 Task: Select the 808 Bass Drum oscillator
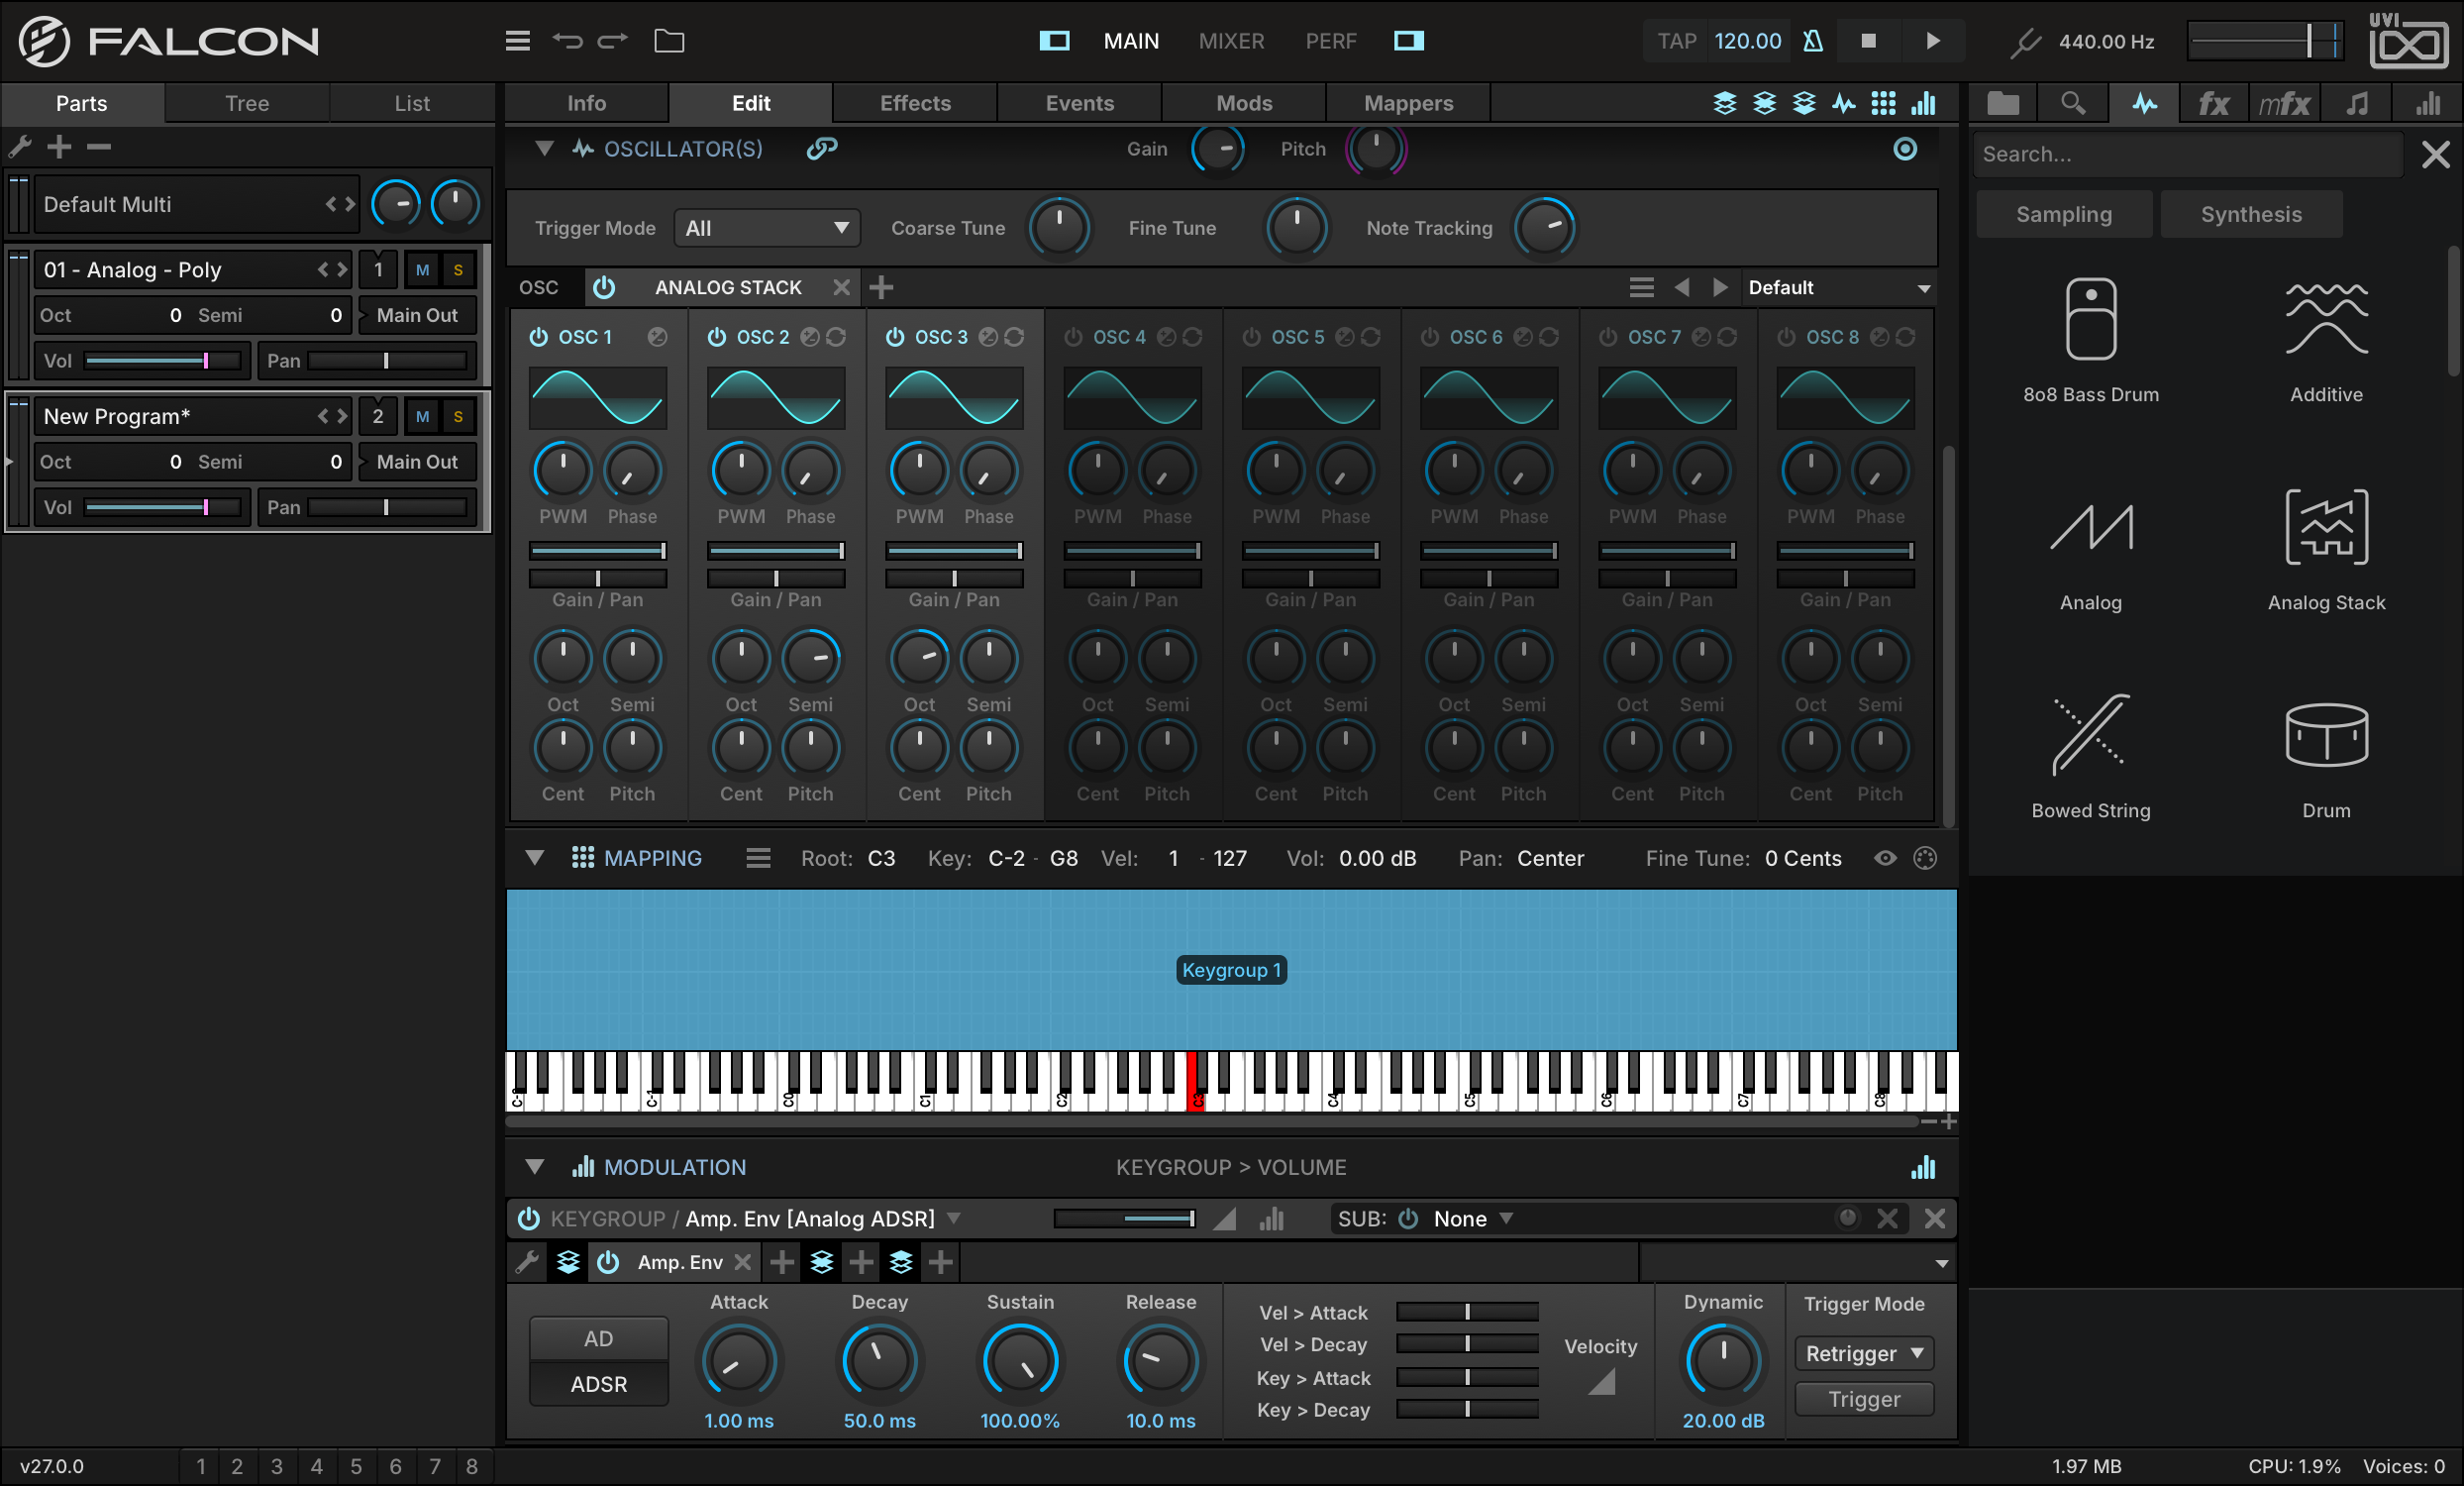pos(2091,341)
